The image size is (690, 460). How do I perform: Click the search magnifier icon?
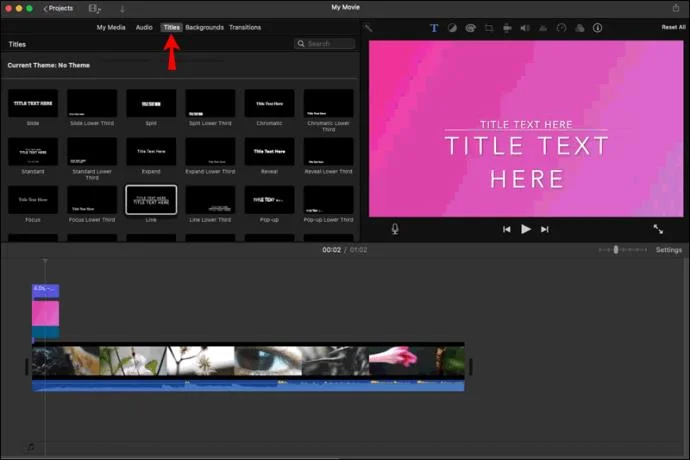(301, 44)
